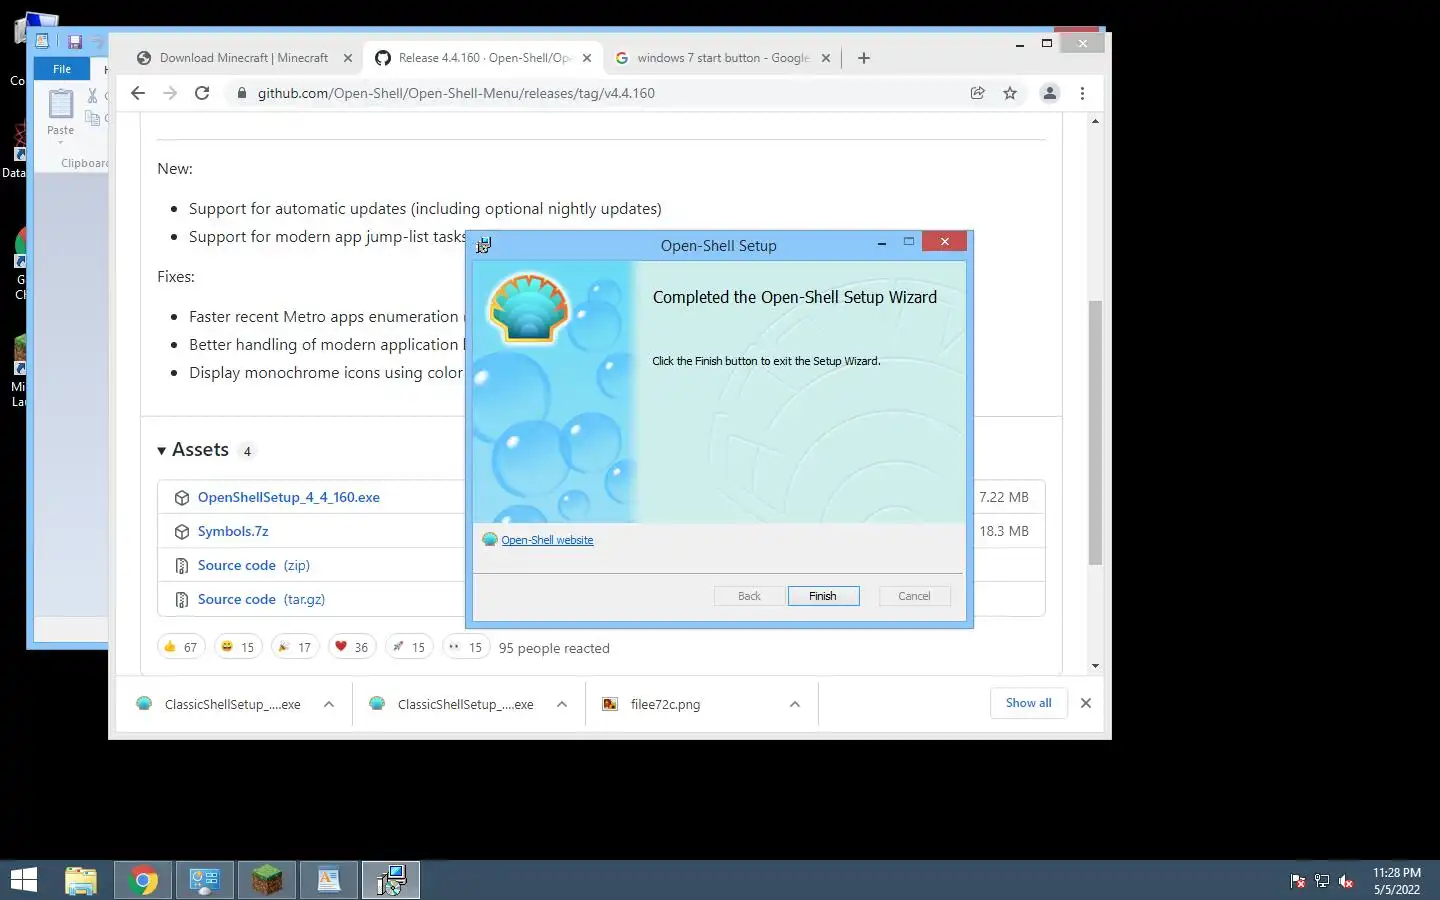Click the heart reaction 36
The height and width of the screenshot is (900, 1440).
coord(352,647)
